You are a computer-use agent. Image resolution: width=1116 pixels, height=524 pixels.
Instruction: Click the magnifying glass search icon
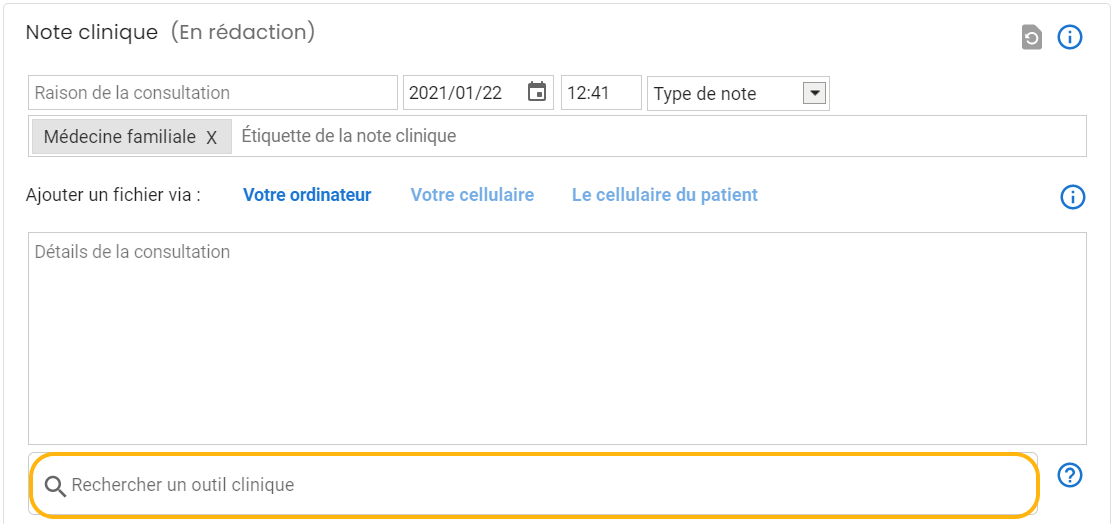click(56, 486)
